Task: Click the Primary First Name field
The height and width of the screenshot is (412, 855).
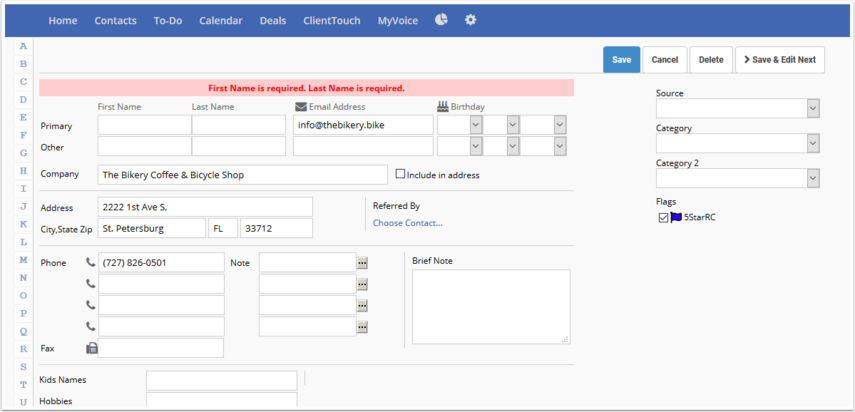Action: (x=144, y=125)
